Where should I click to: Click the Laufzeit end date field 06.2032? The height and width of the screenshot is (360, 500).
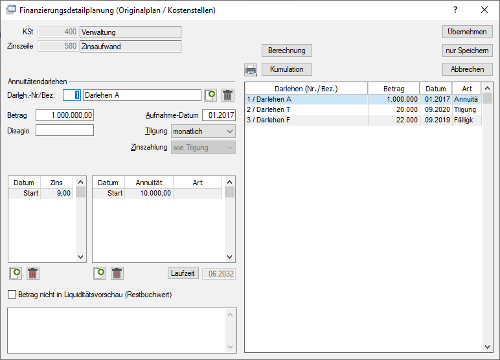tap(219, 274)
